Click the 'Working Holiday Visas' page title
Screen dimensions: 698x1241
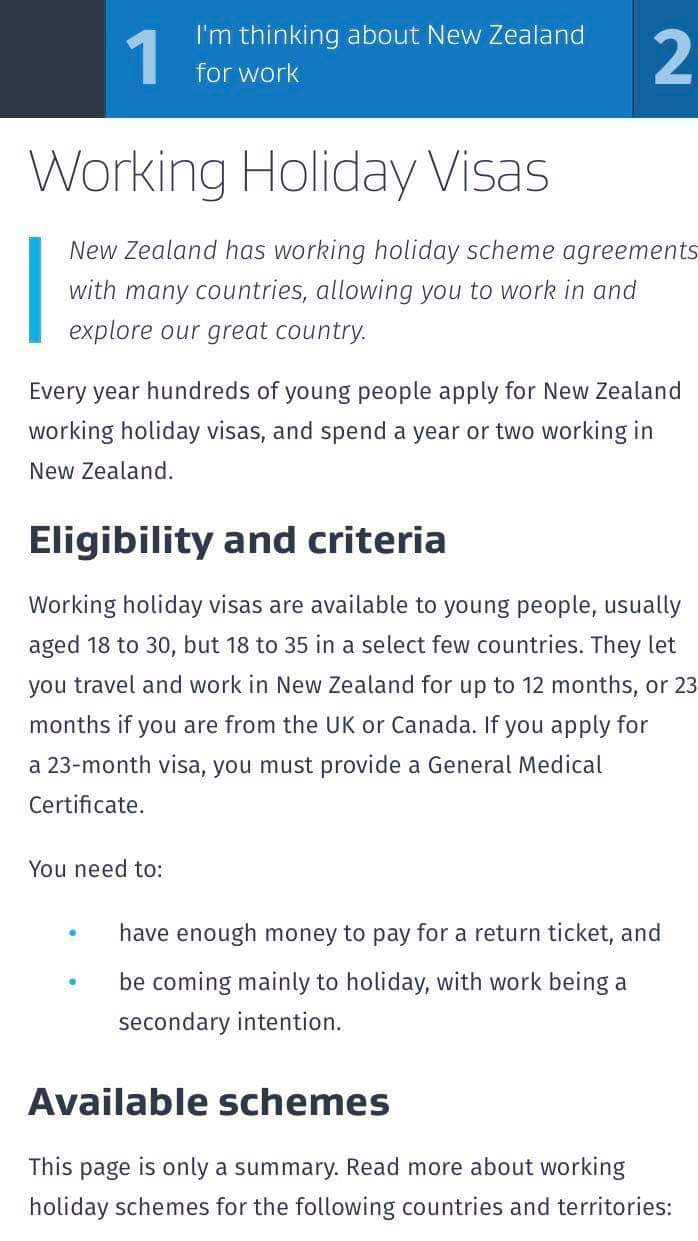tap(289, 172)
